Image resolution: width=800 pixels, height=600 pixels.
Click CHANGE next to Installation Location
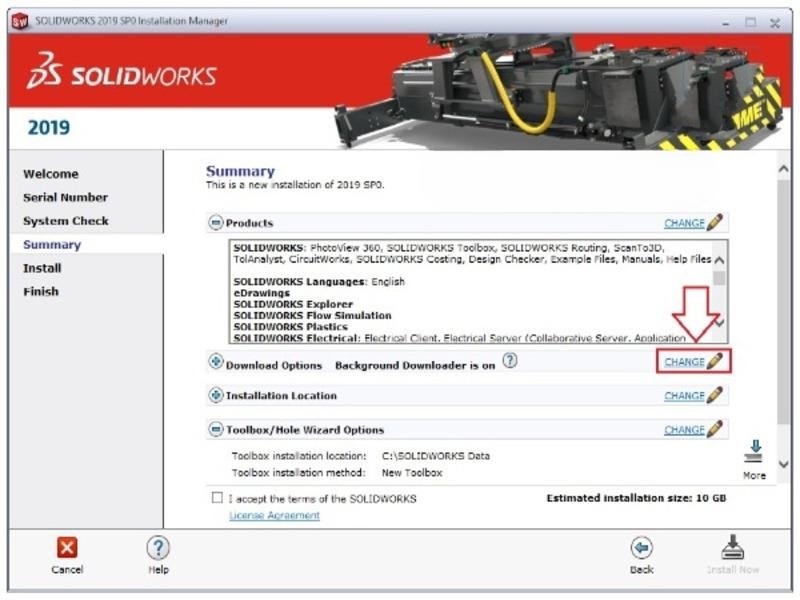pyautogui.click(x=687, y=395)
